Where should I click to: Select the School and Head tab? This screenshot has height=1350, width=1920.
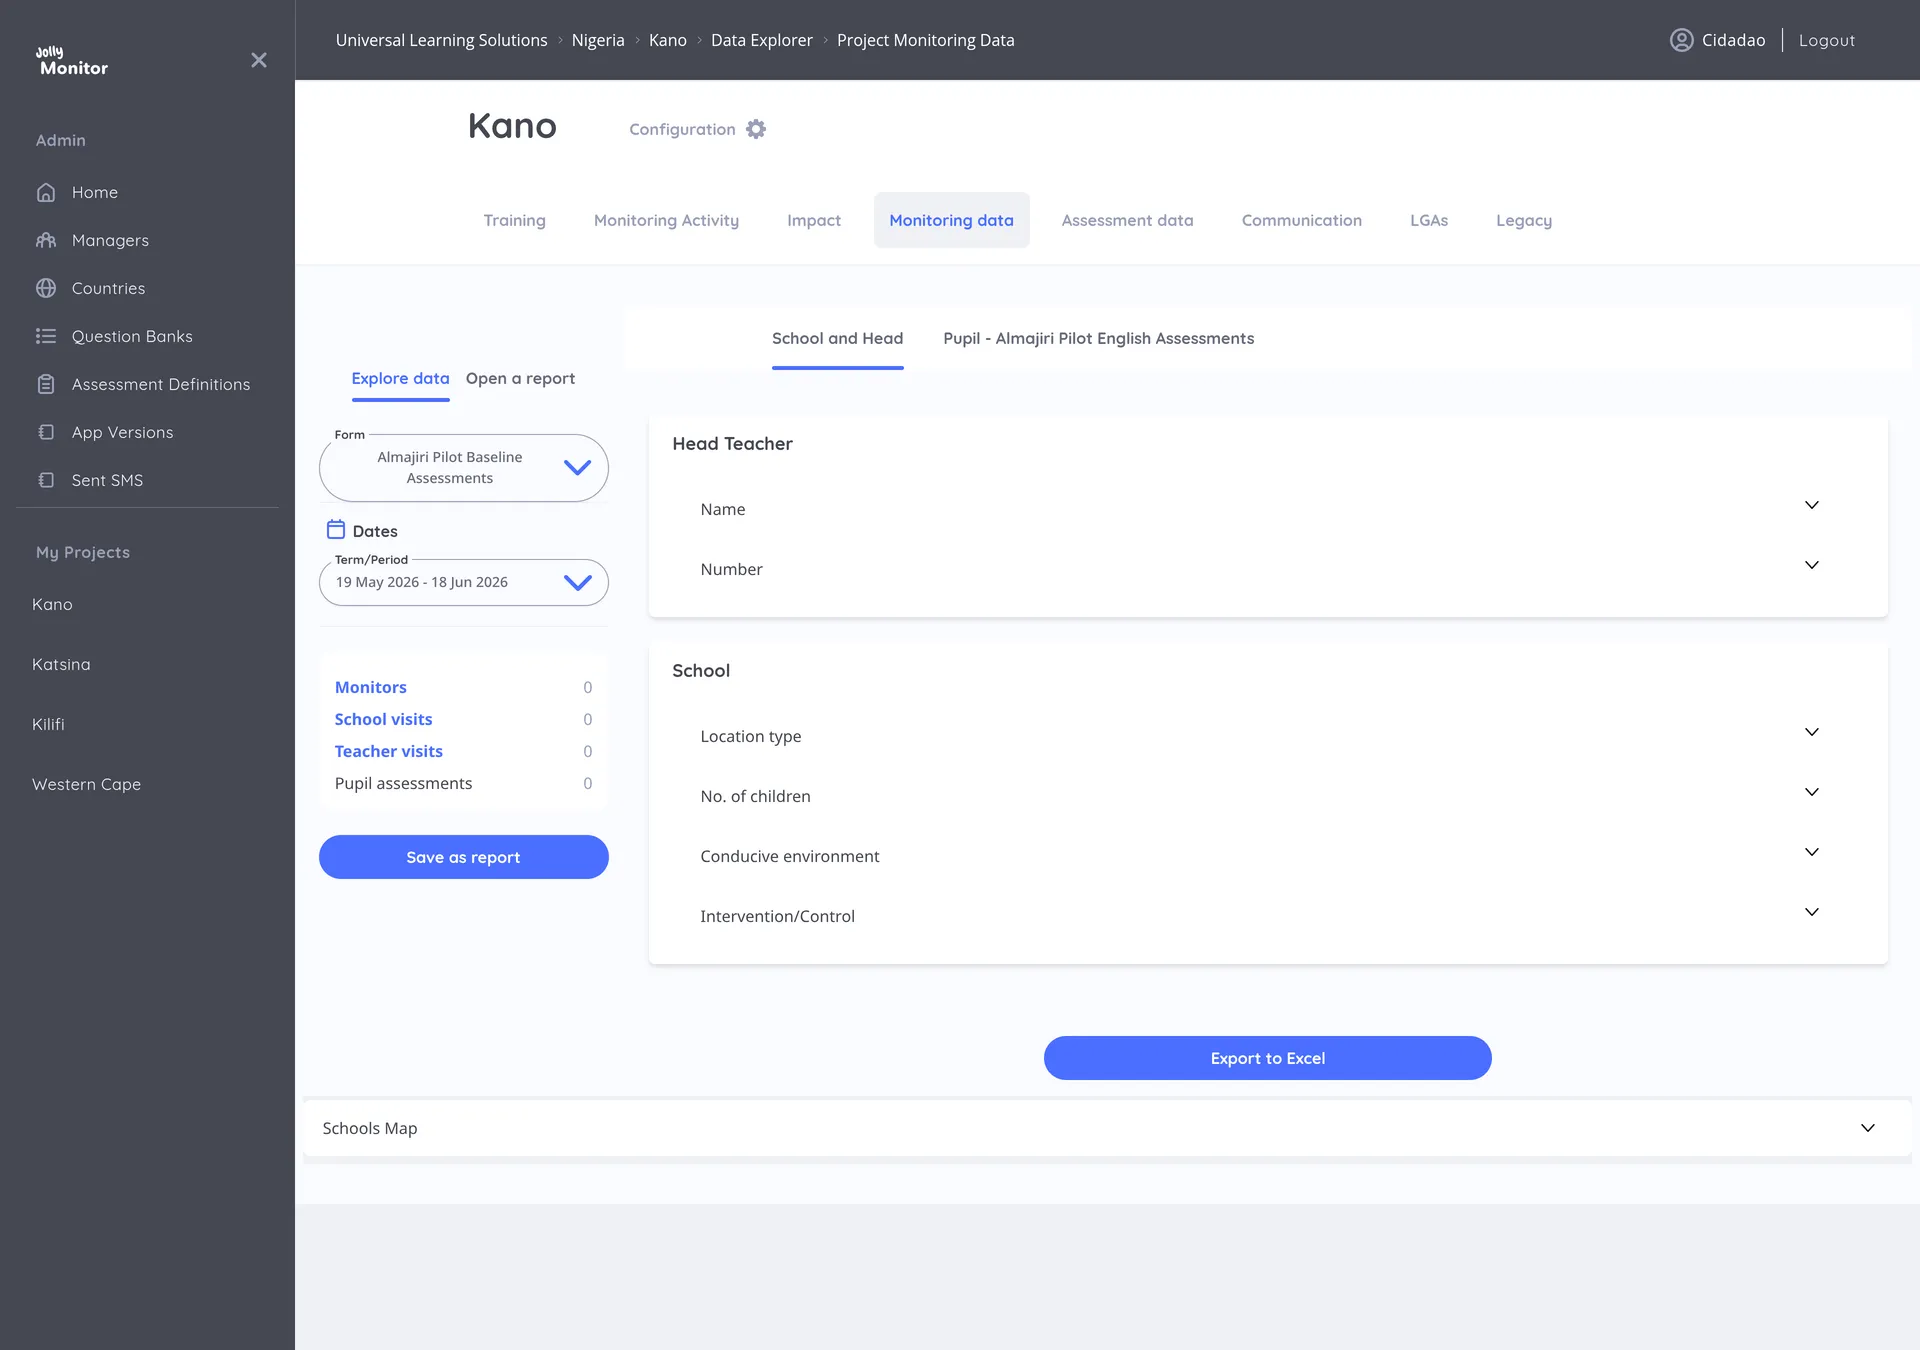point(837,339)
